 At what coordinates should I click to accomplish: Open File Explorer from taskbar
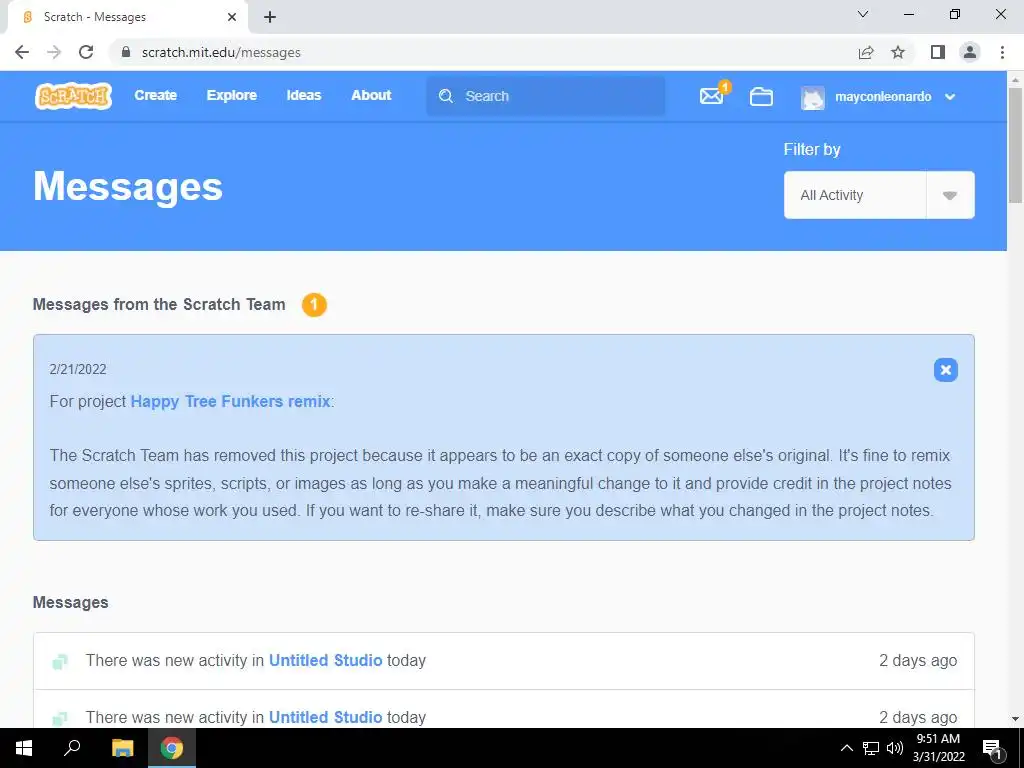[x=122, y=748]
